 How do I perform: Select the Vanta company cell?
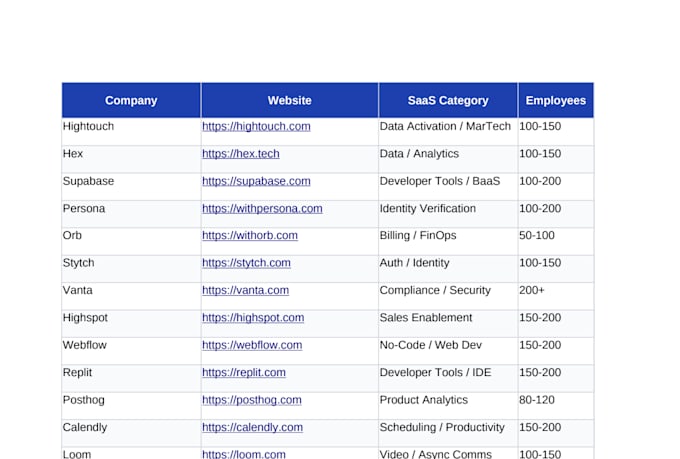click(x=131, y=295)
